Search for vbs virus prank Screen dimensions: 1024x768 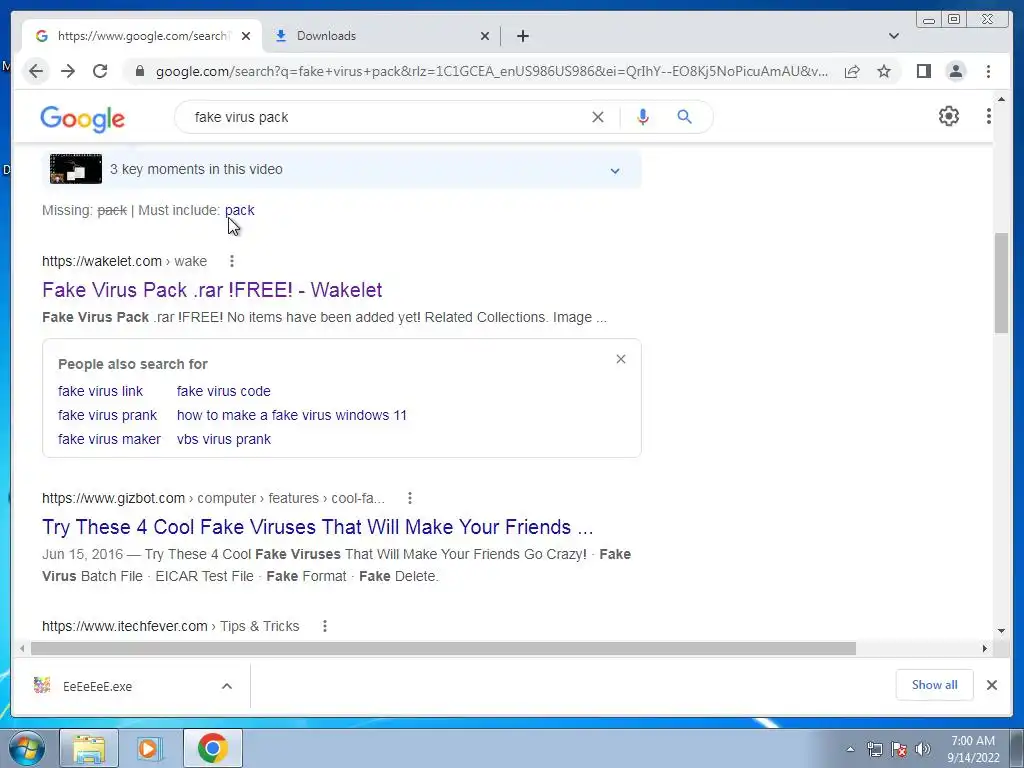224,440
